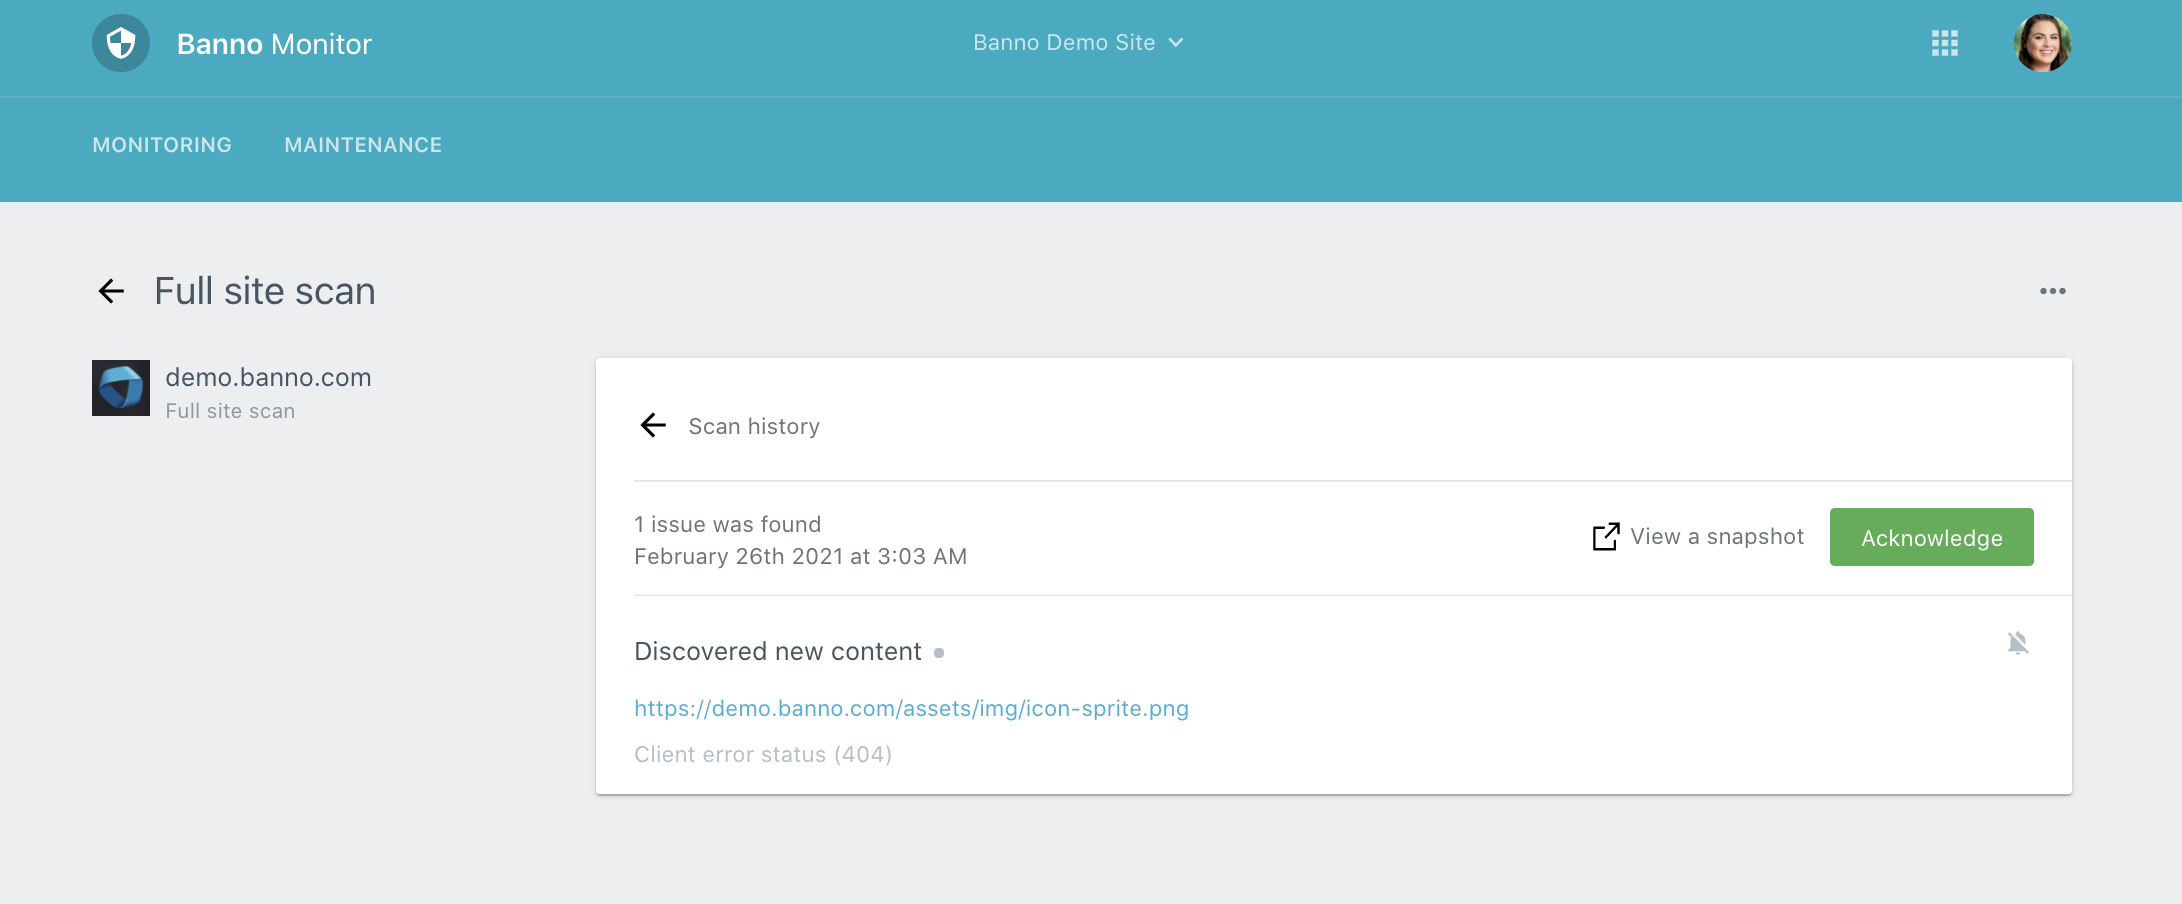
Task: Click the Scan history label
Action: point(754,426)
